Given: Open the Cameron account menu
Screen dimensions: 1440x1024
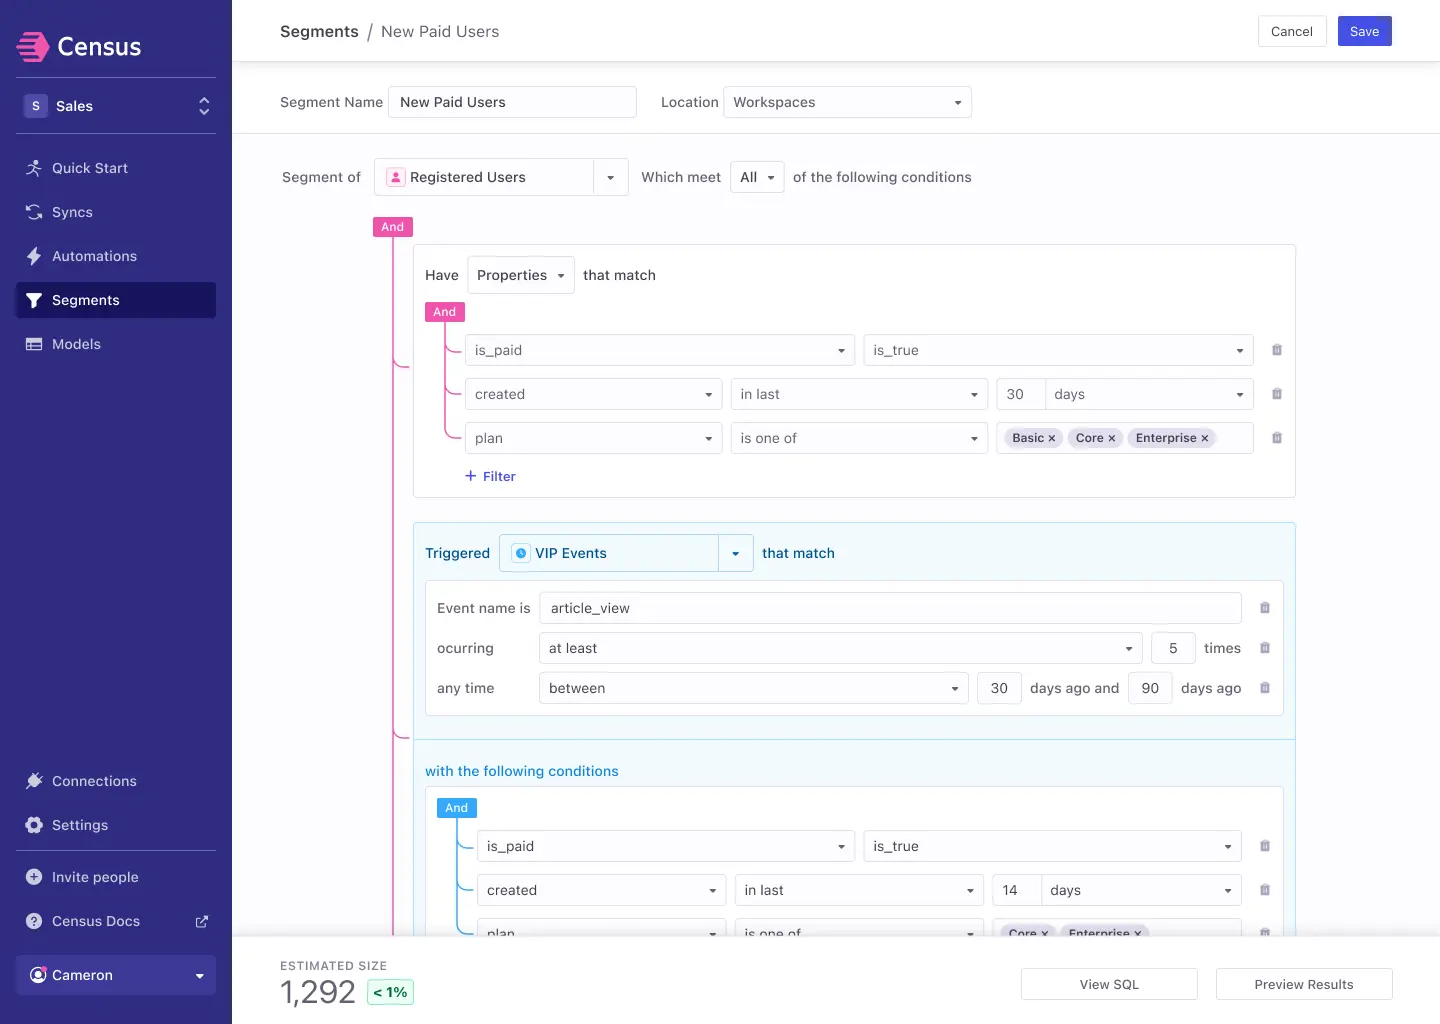Looking at the screenshot, I should (115, 975).
